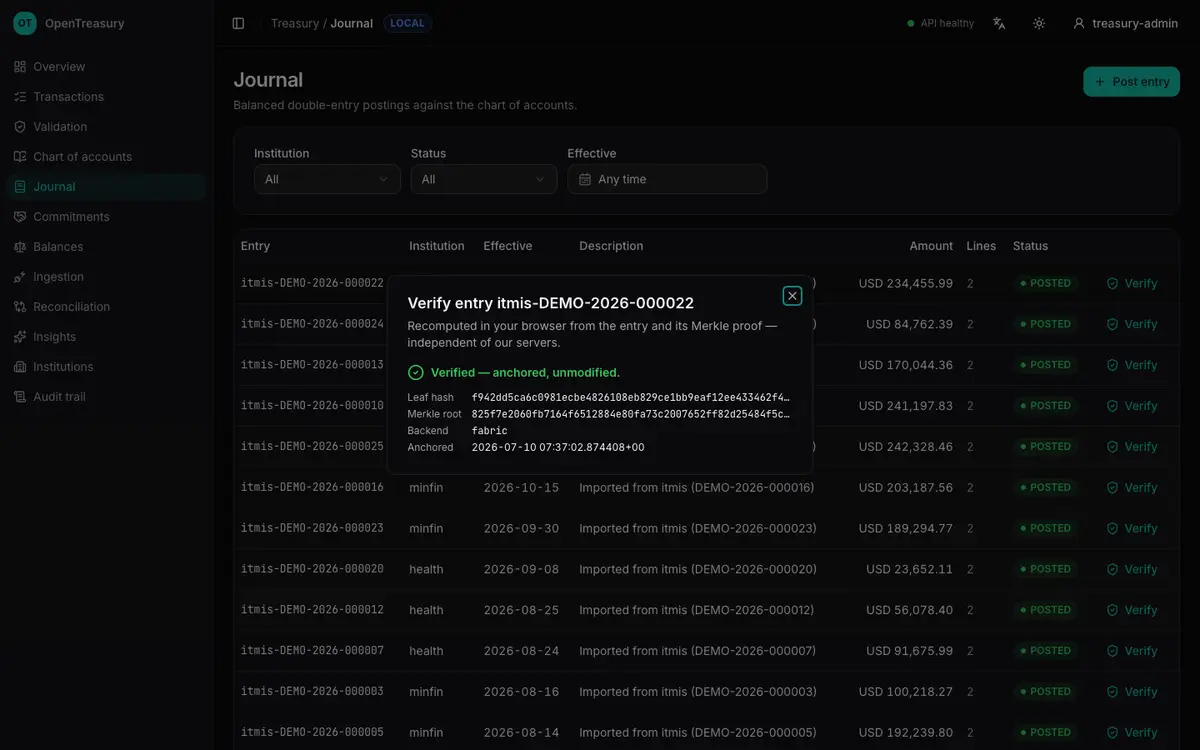Click Verify shield icon for entry 000012
The image size is (1200, 750).
pyautogui.click(x=1112, y=610)
